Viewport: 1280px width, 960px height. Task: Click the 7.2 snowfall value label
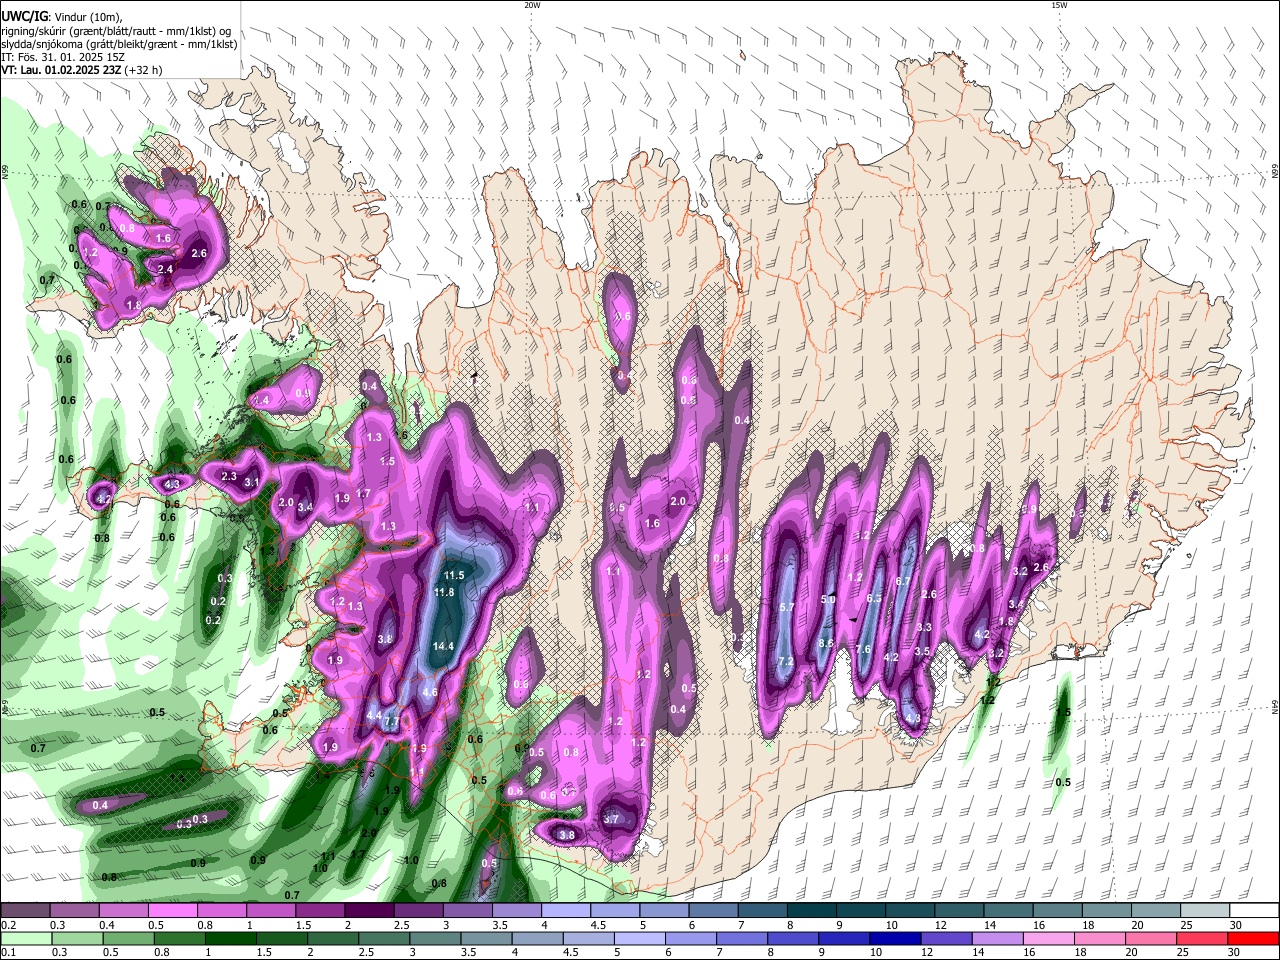click(785, 662)
